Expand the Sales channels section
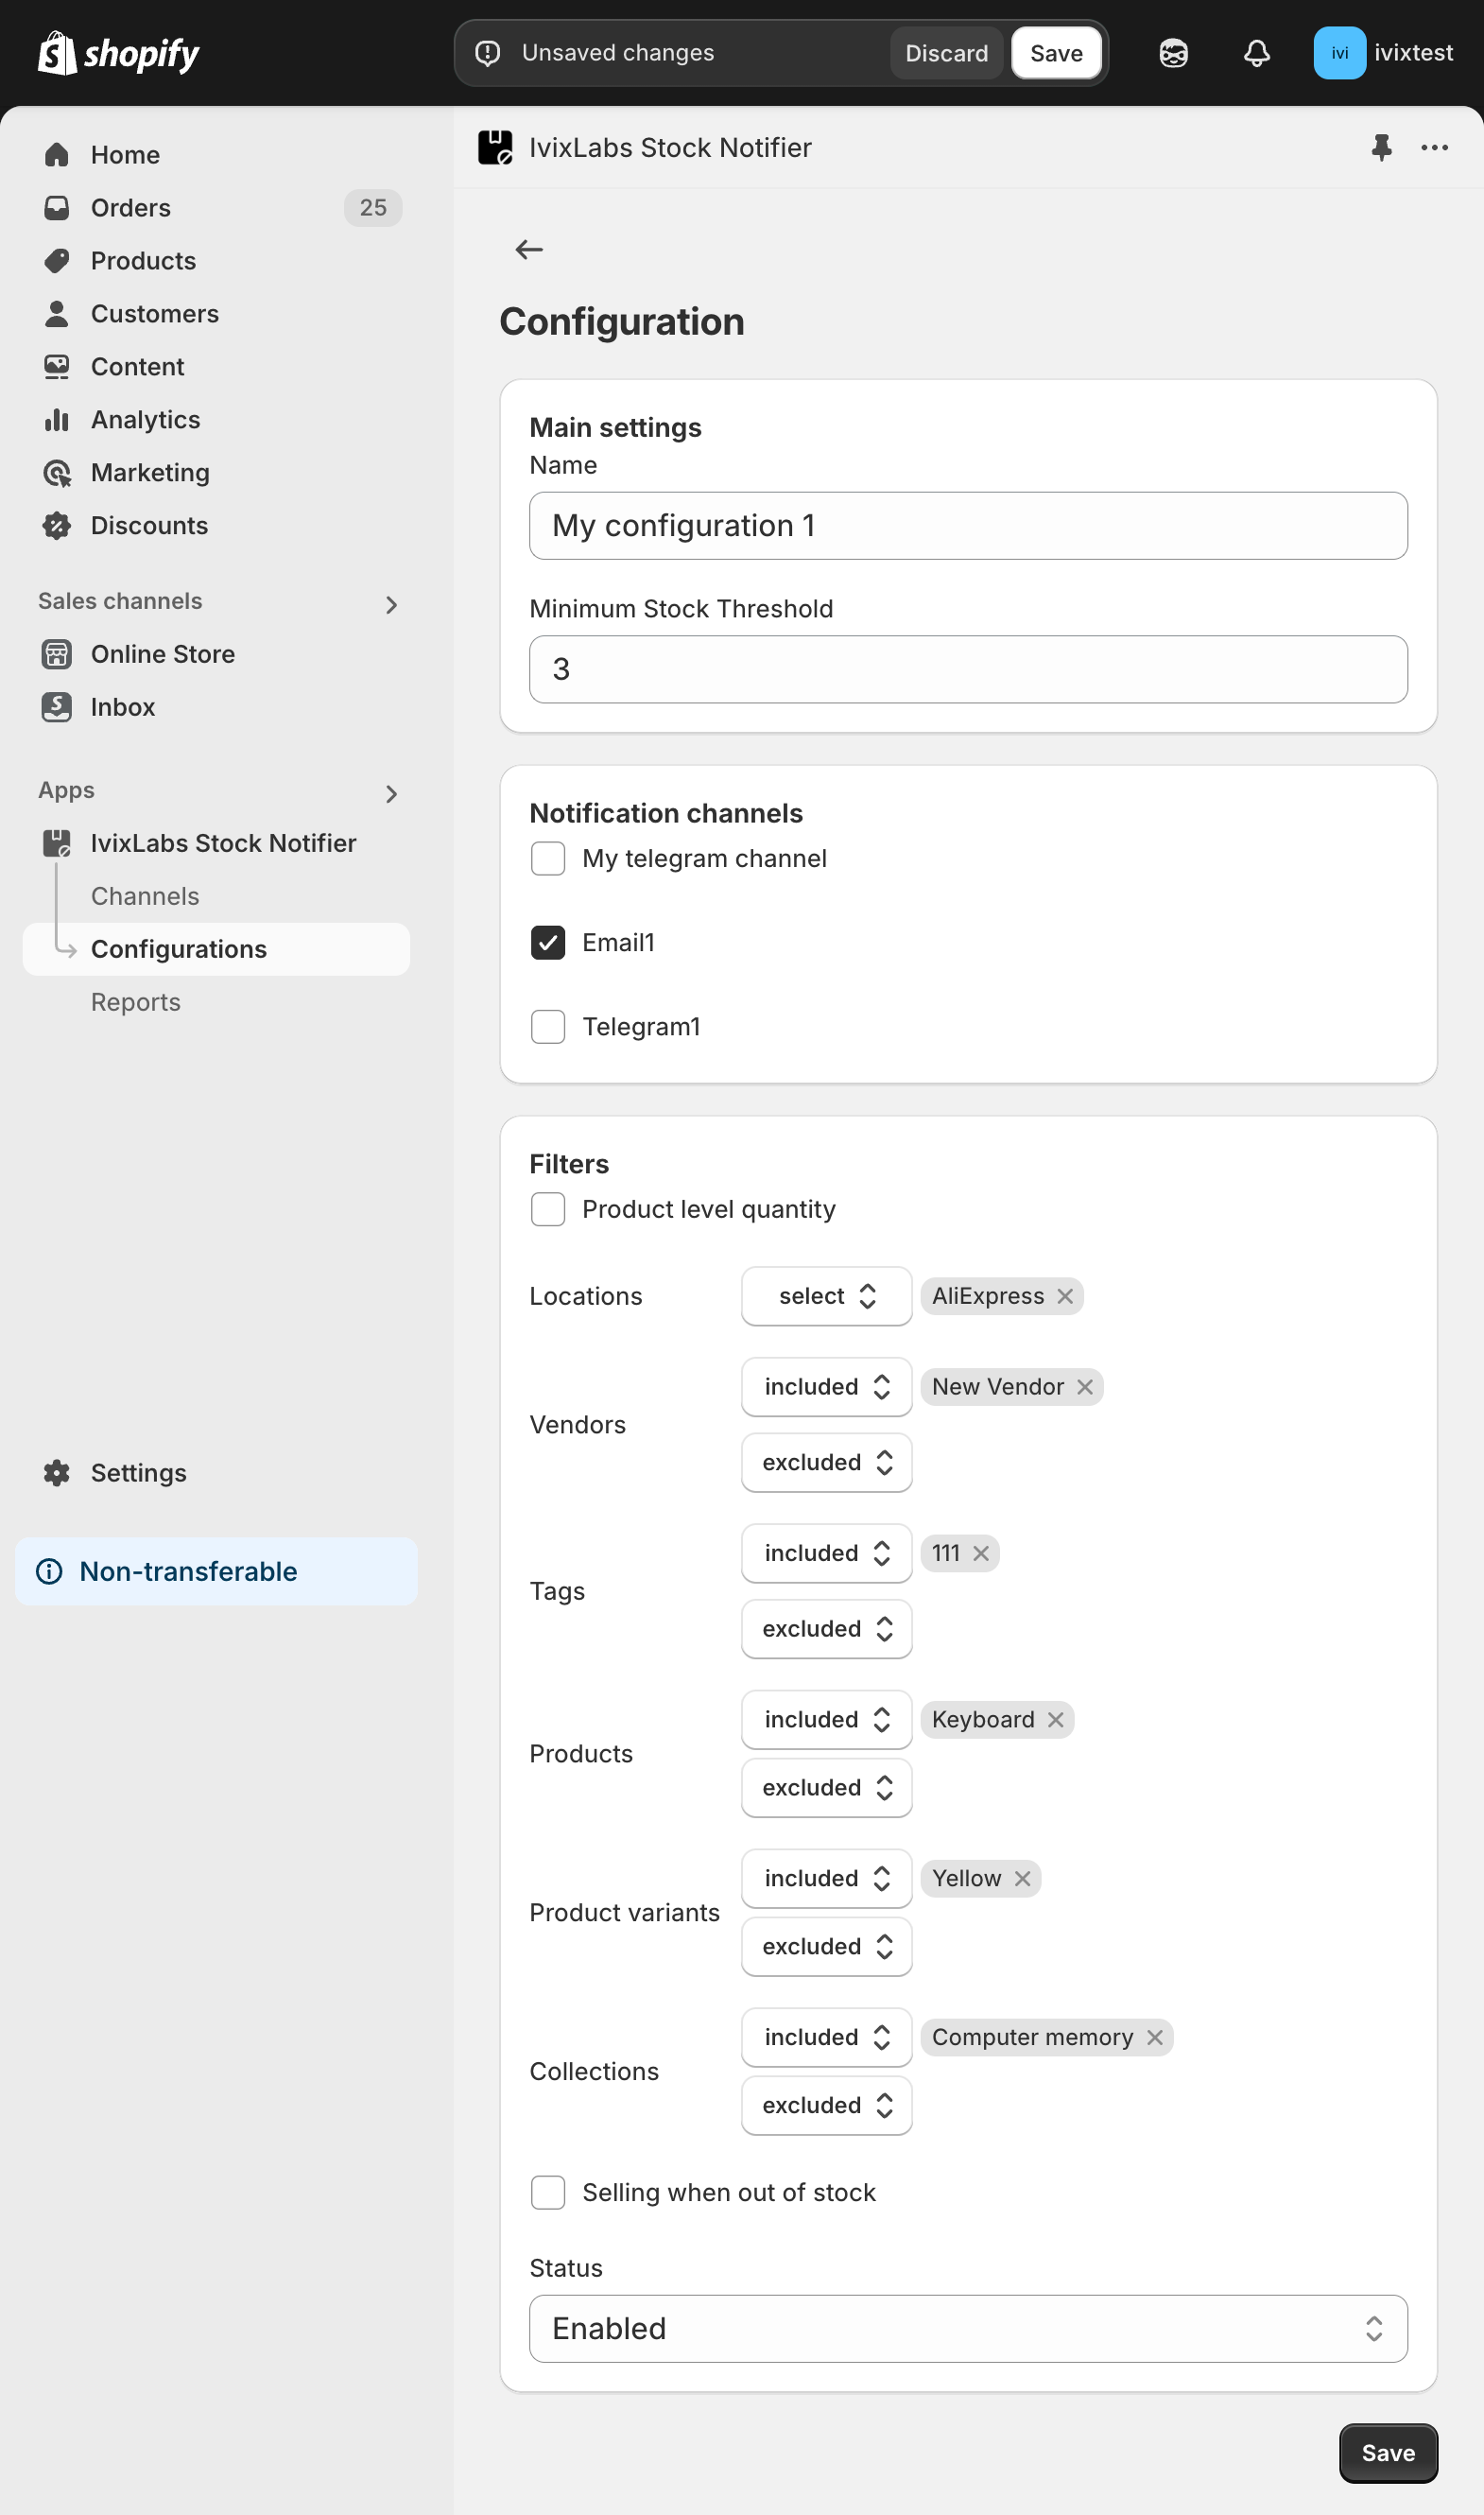Image resolution: width=1484 pixels, height=2515 pixels. pyautogui.click(x=391, y=605)
